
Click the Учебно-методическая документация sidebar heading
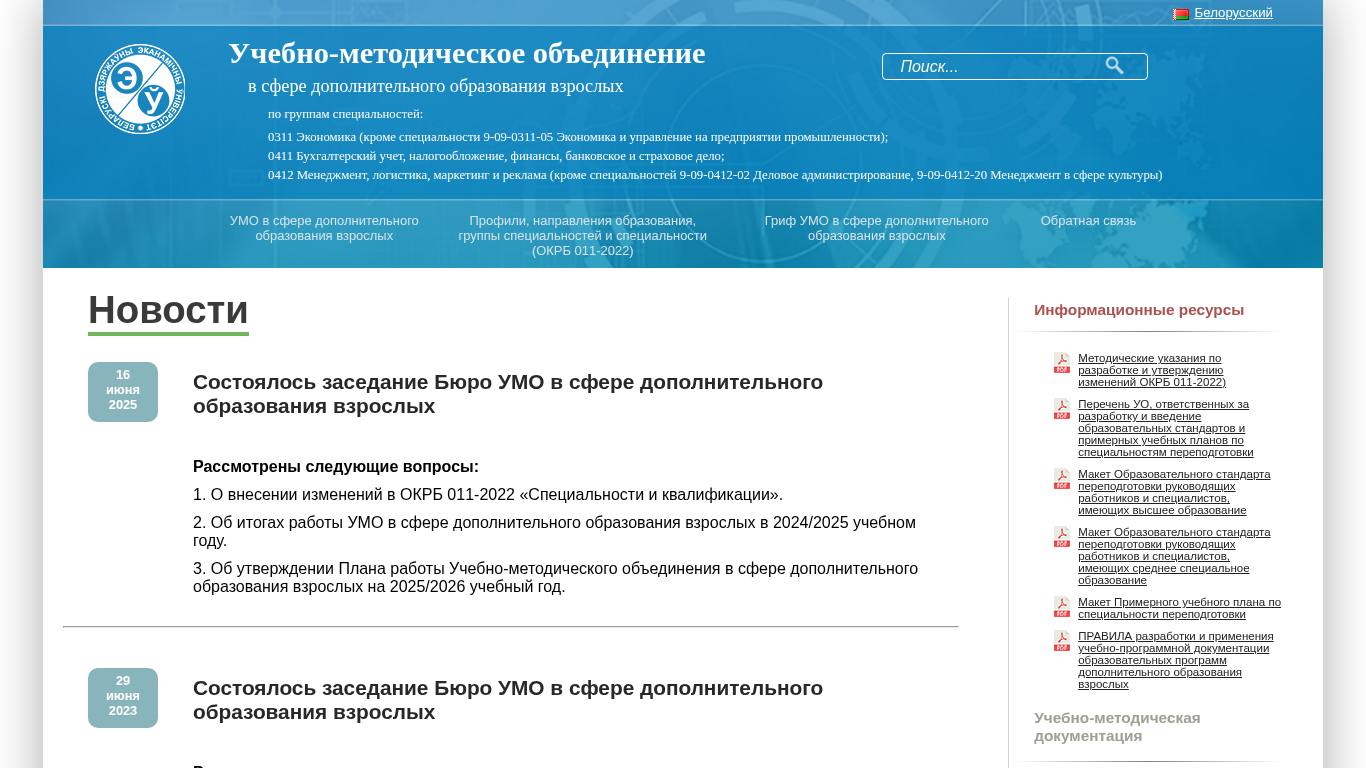[1117, 727]
